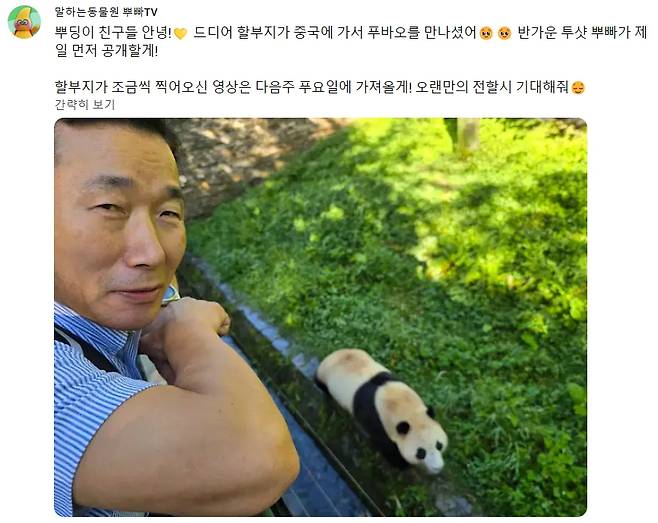Click the man's face in the photo

(x=120, y=229)
